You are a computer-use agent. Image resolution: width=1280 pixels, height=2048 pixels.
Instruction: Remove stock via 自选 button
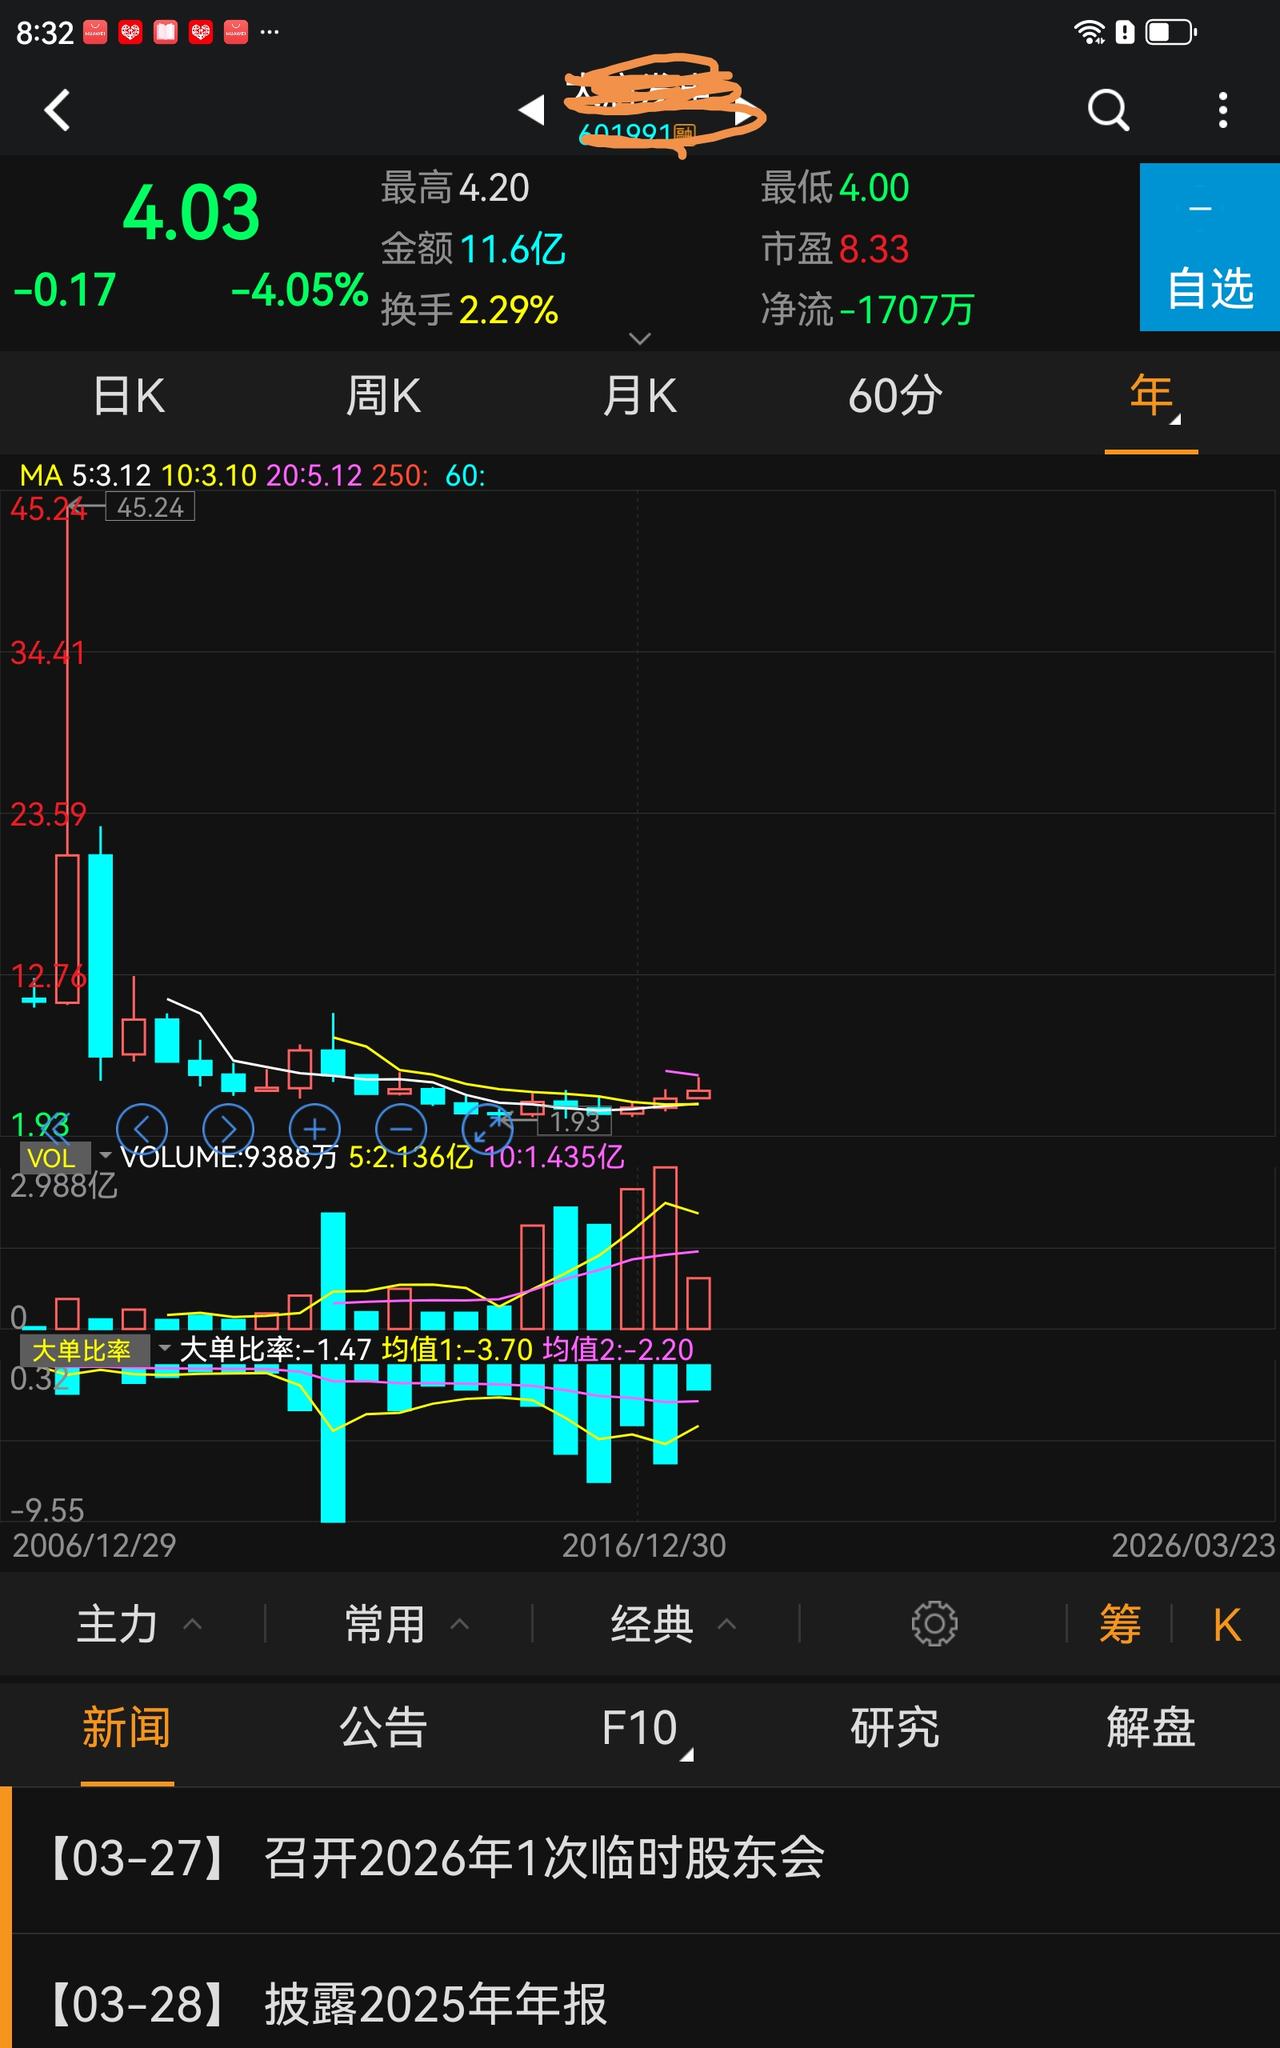[1210, 247]
